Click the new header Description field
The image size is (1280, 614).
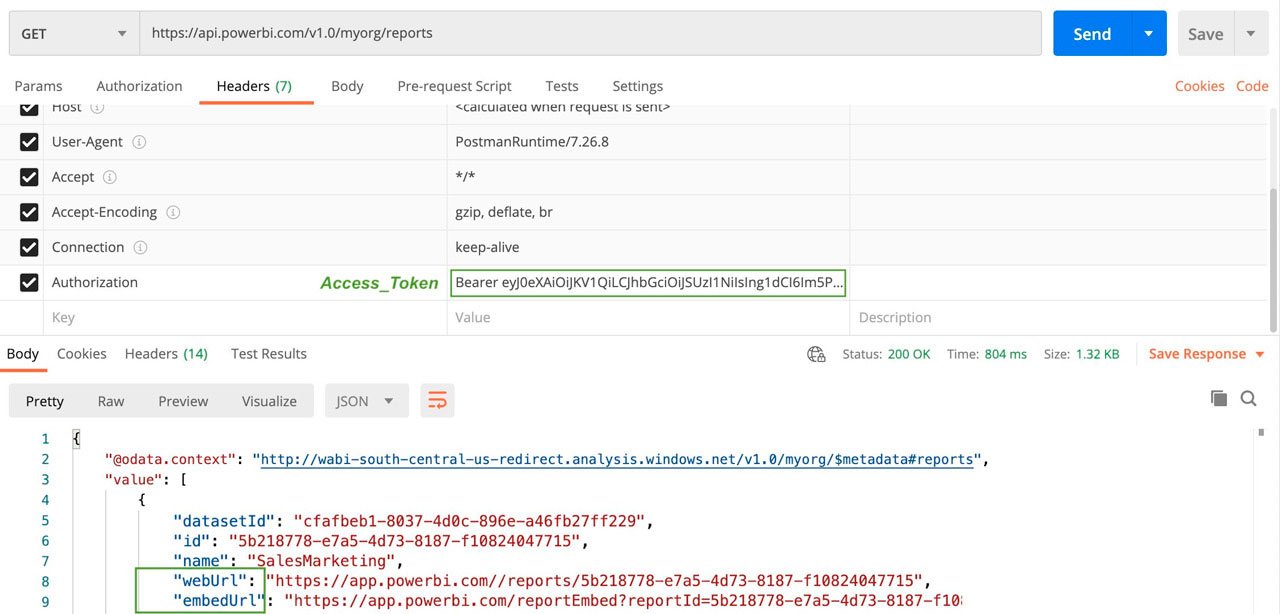[1058, 317]
